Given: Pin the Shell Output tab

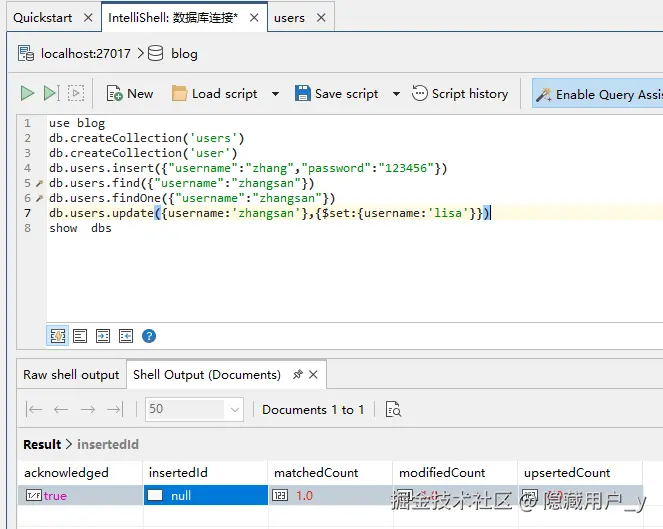Looking at the screenshot, I should click(x=298, y=374).
